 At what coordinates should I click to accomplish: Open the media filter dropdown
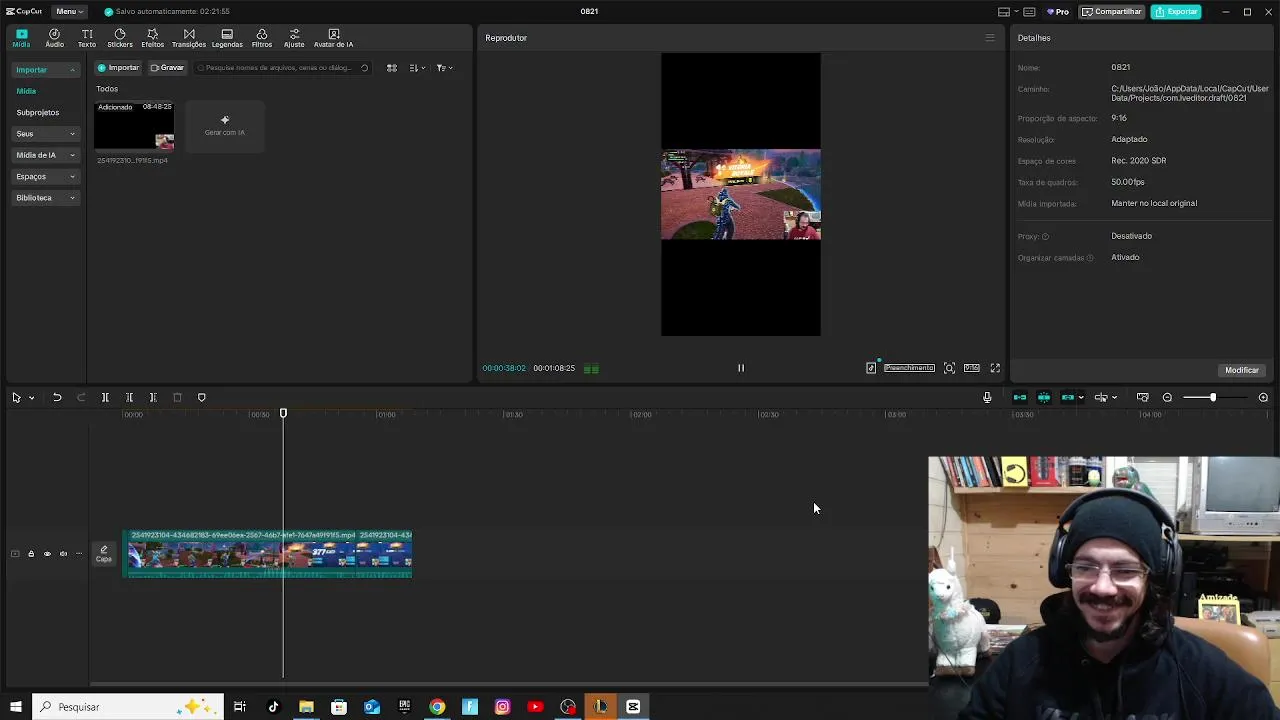(x=444, y=68)
